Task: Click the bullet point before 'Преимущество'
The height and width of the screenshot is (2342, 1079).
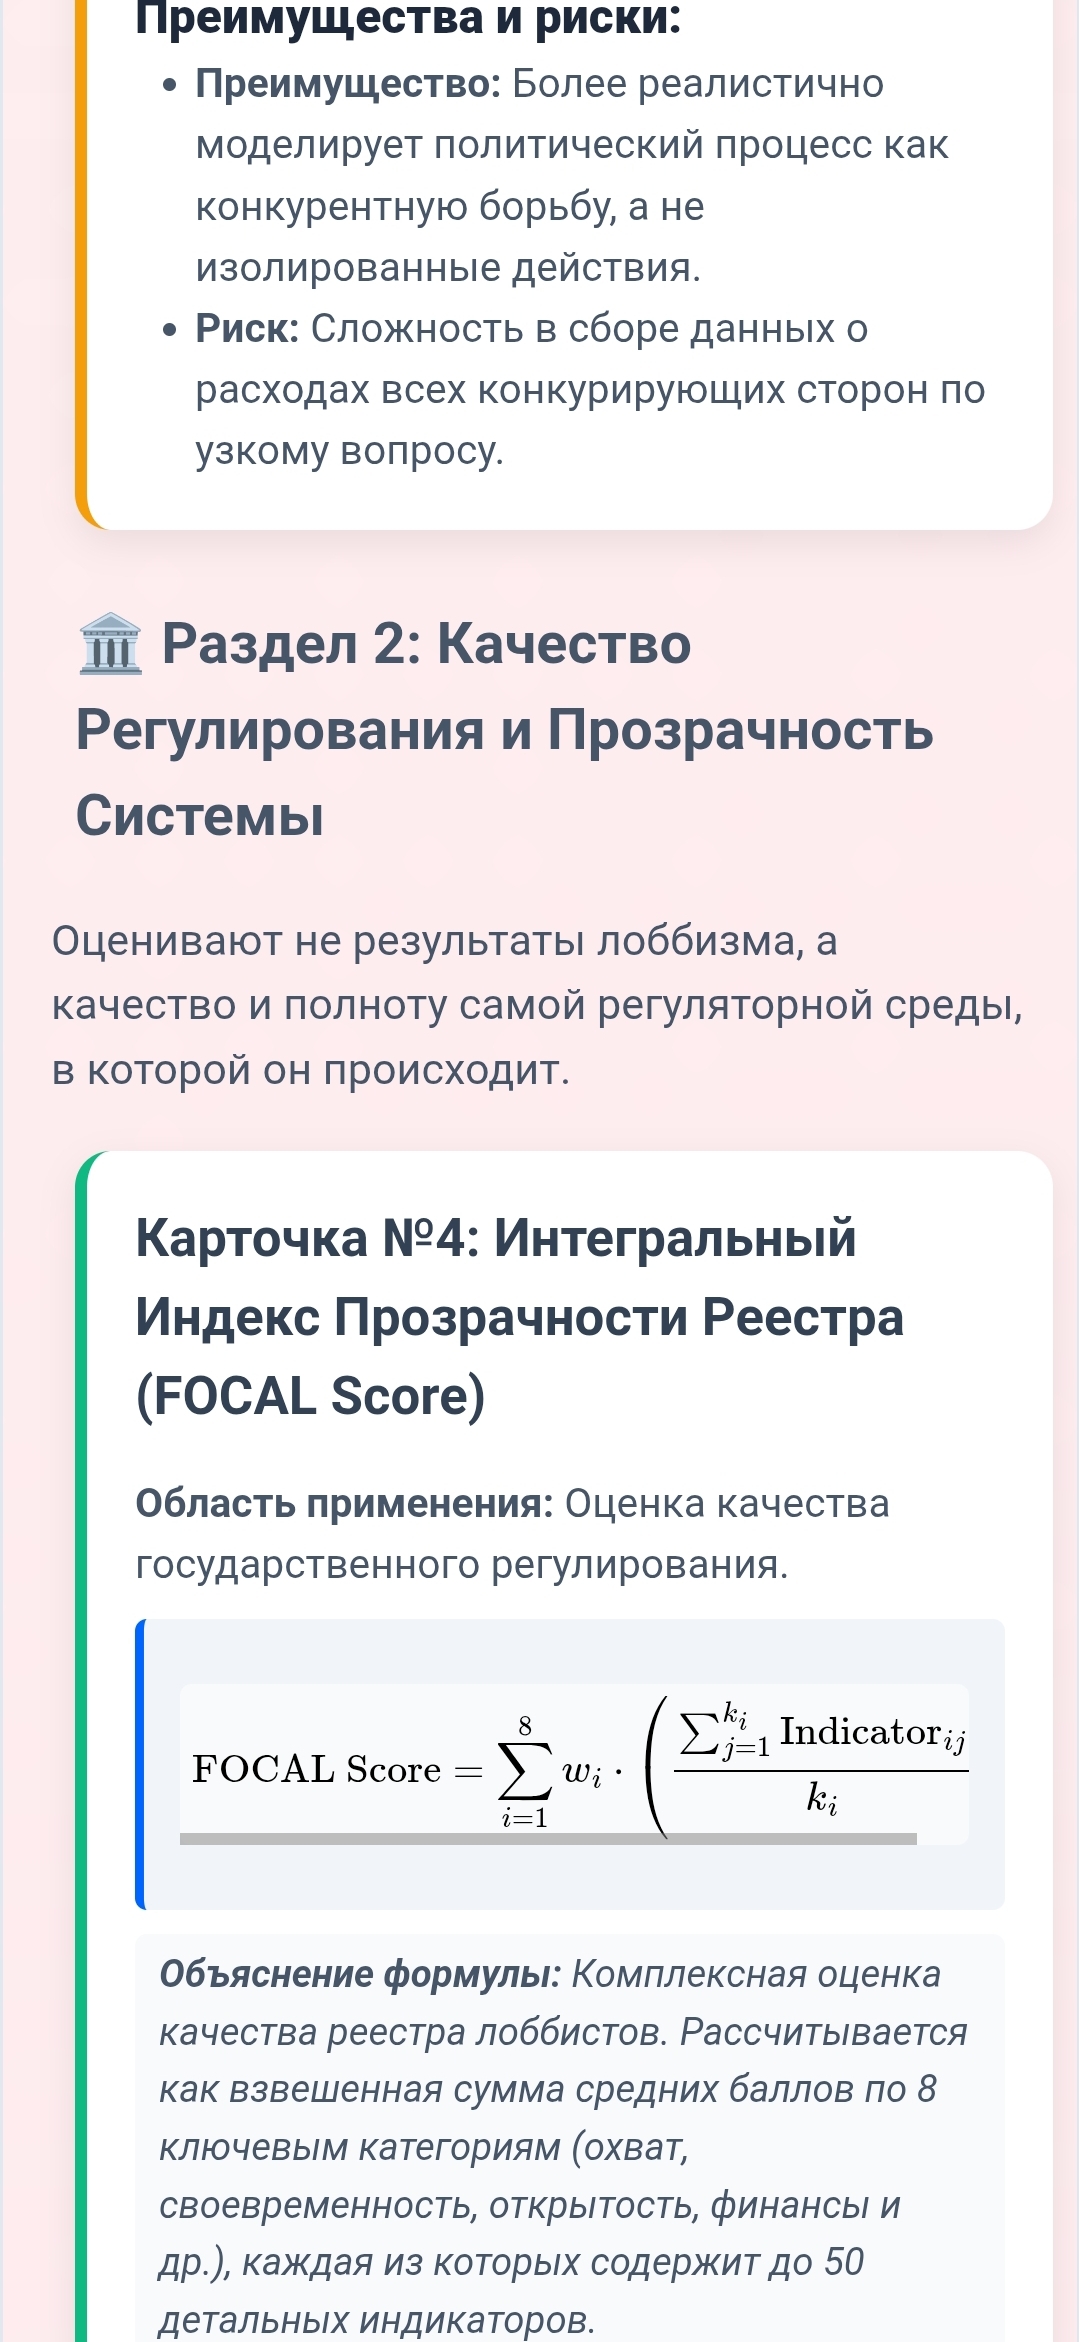Action: [x=171, y=86]
